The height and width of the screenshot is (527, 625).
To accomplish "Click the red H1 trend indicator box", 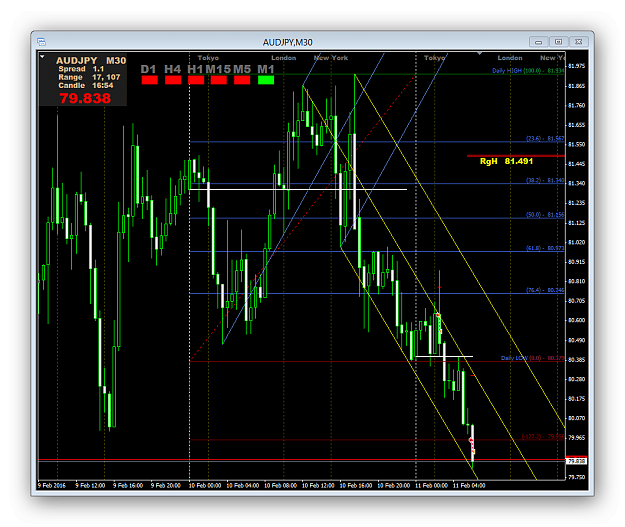I will 196,80.
